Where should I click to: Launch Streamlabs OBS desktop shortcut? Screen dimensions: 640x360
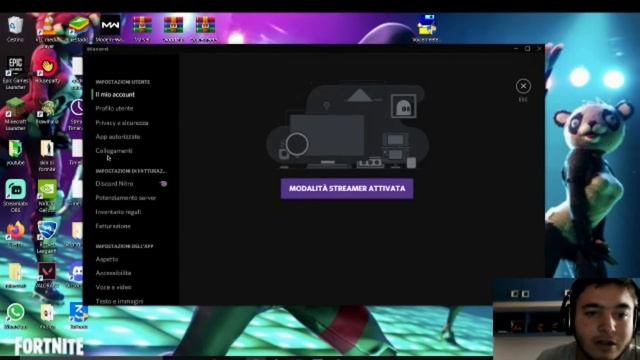tap(15, 196)
